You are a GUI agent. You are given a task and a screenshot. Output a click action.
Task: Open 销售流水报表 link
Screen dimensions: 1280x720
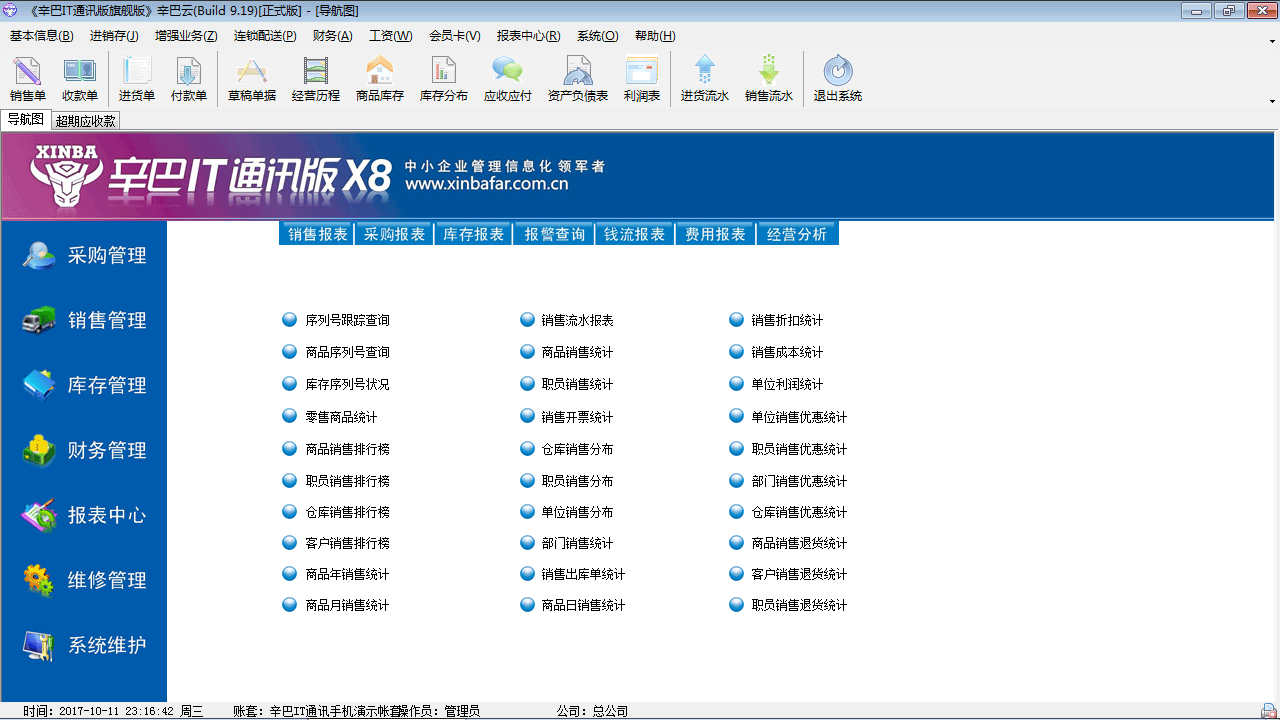click(x=577, y=321)
